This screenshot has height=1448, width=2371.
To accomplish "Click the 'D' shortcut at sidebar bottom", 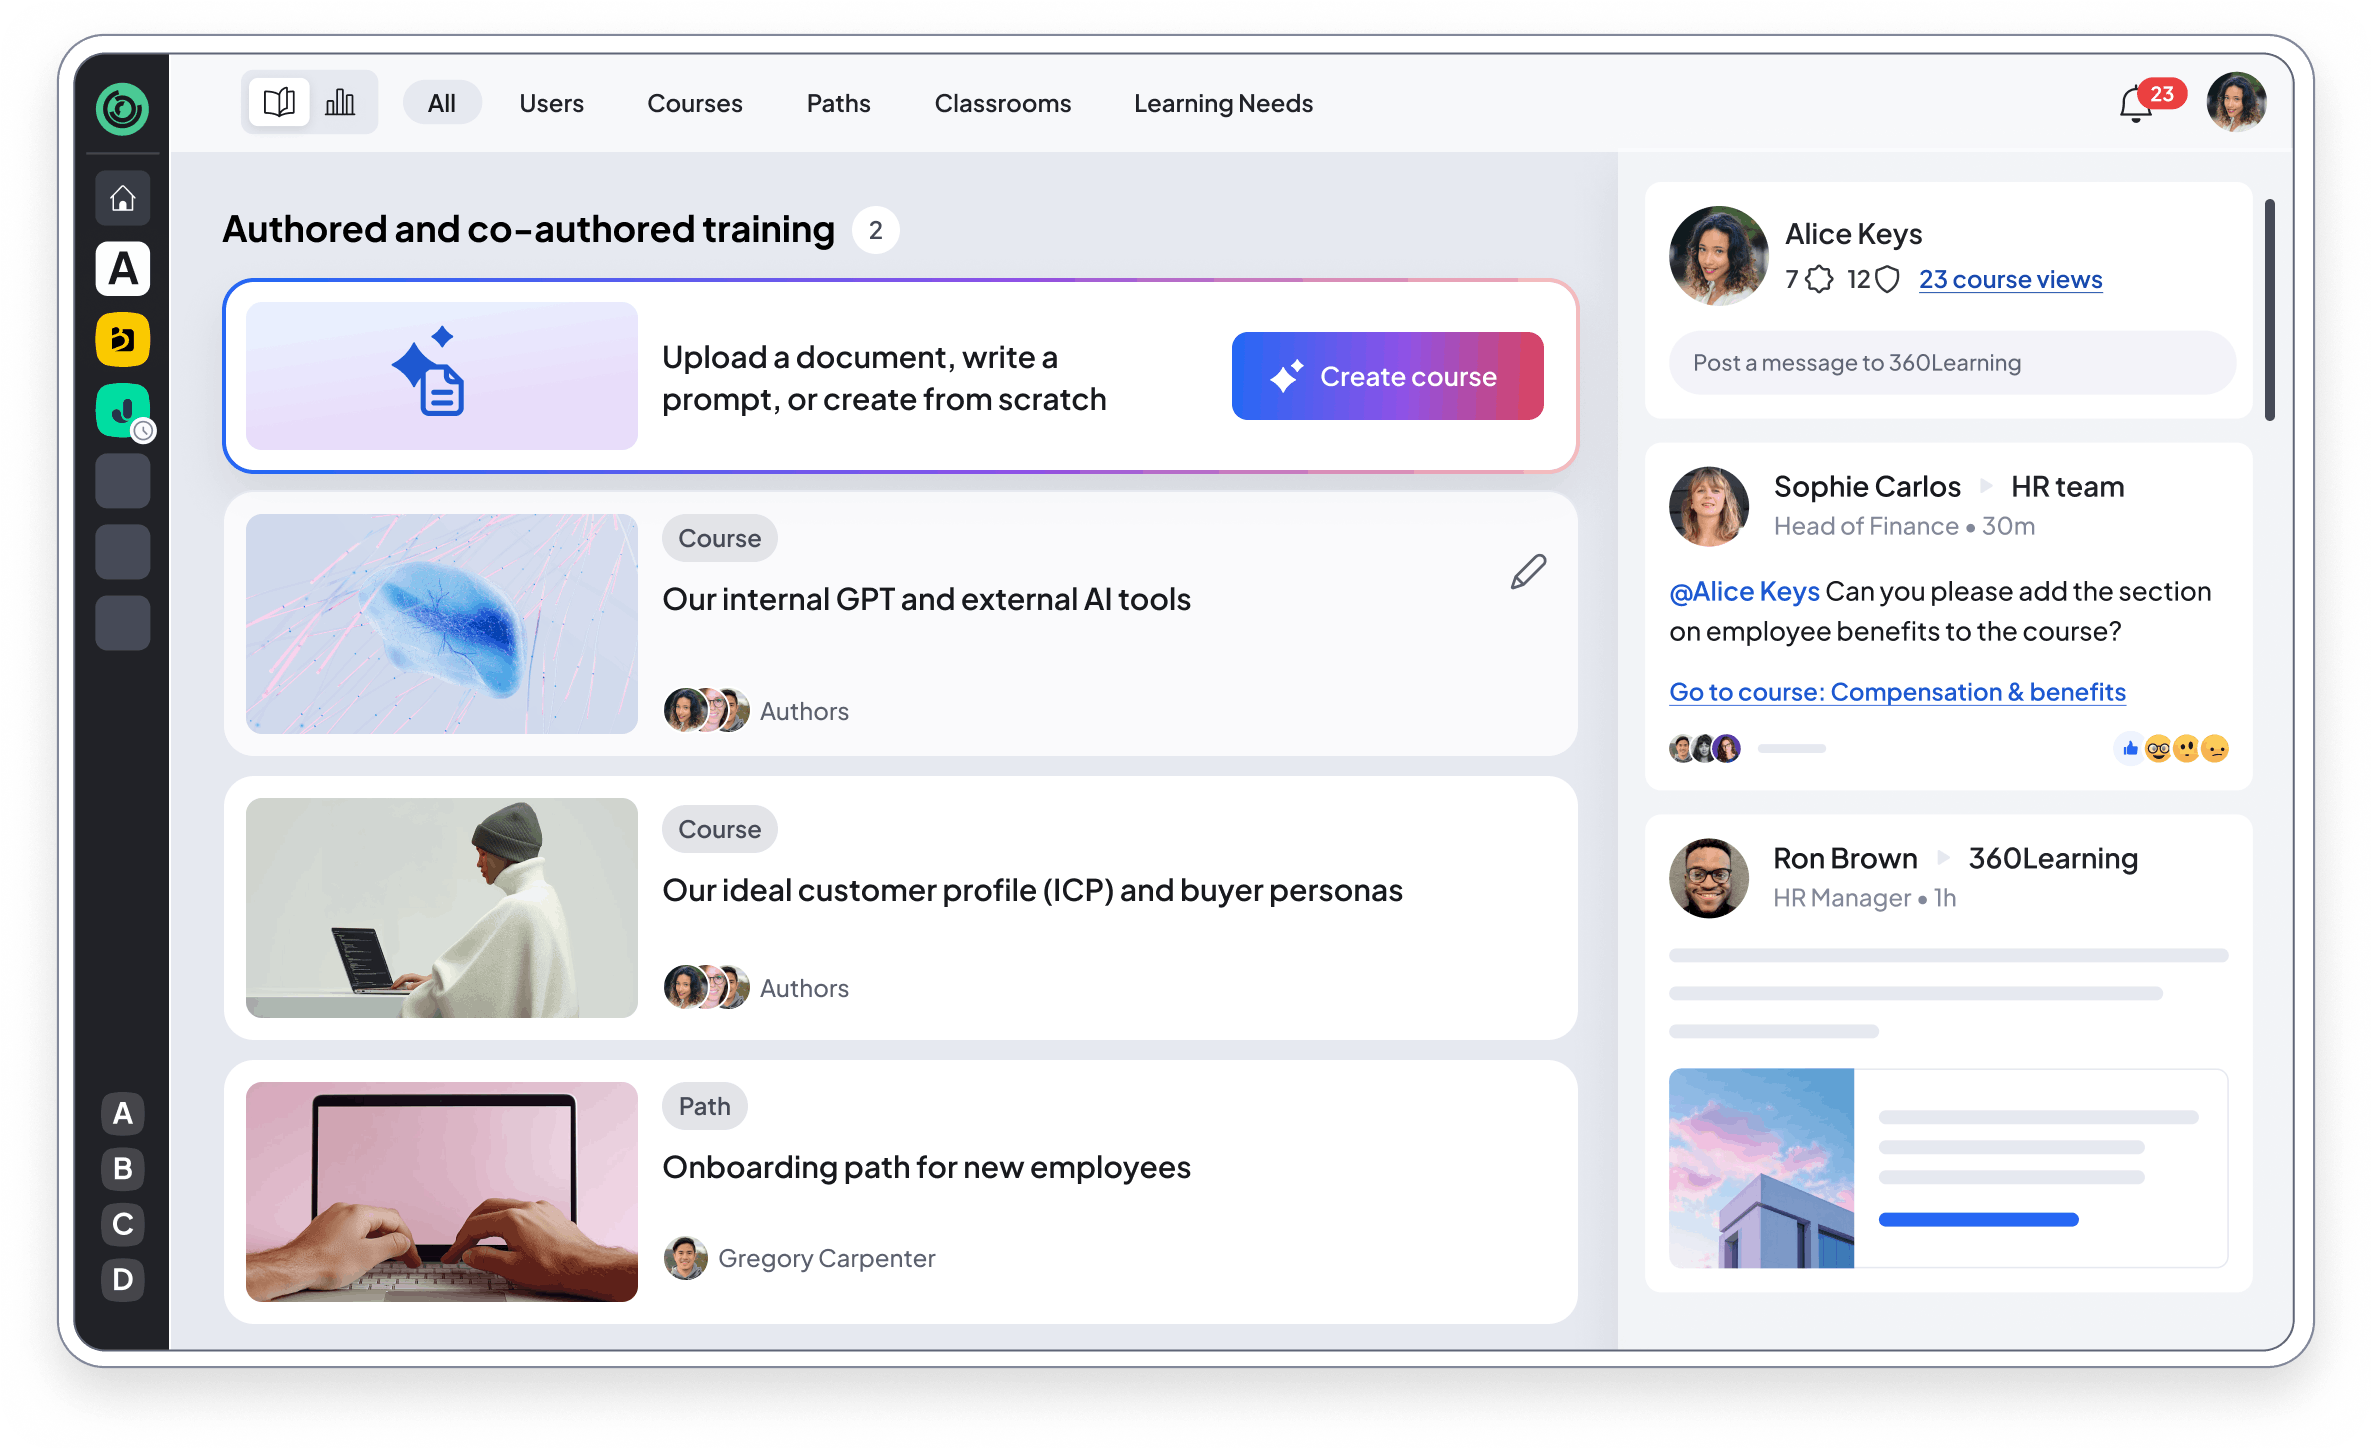I will pos(122,1280).
